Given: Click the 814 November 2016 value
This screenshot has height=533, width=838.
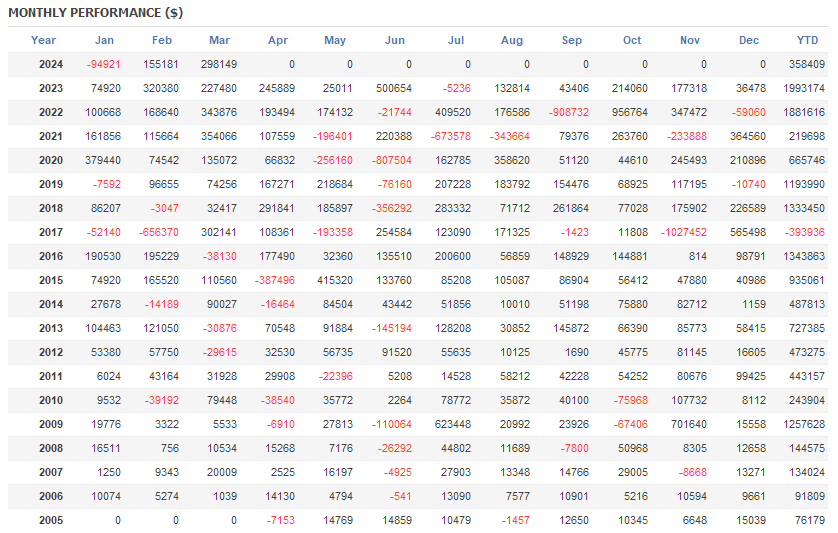Looking at the screenshot, I should [697, 256].
